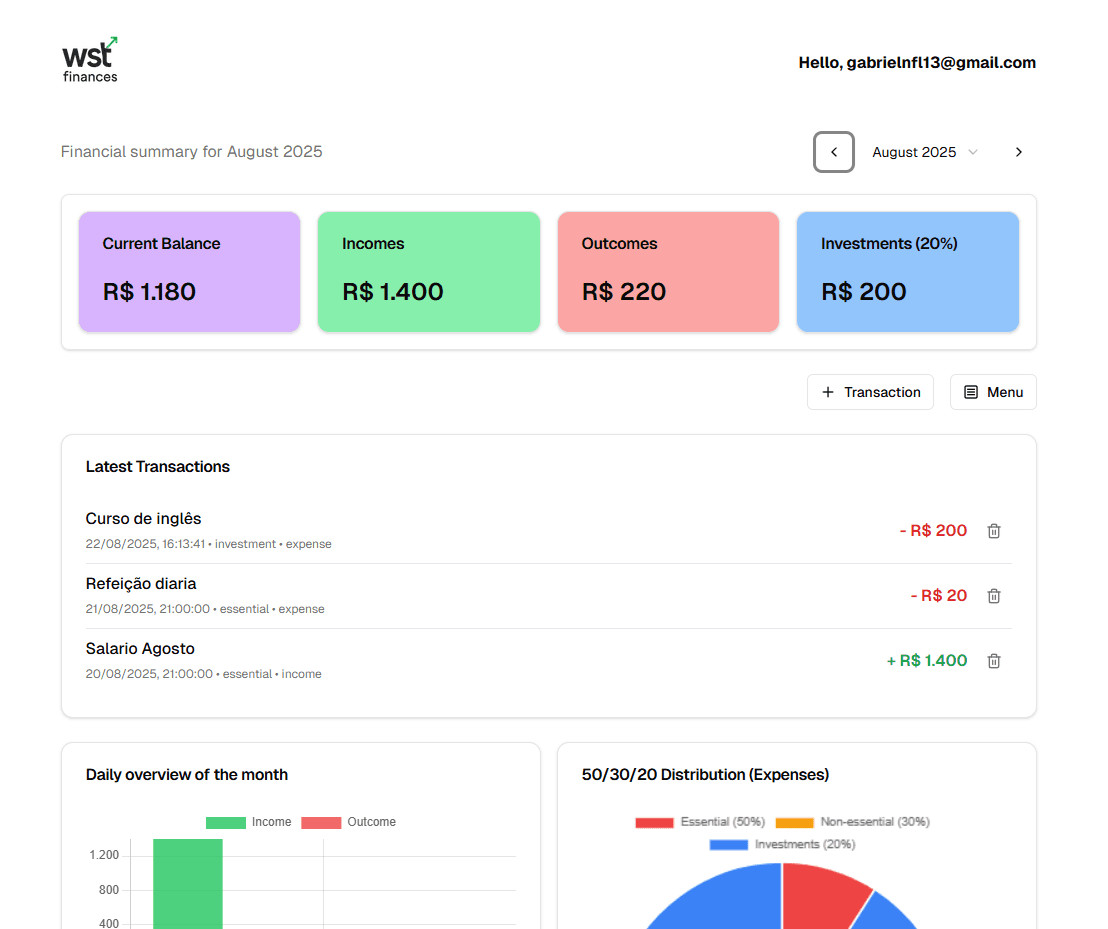Open the August 2025 month dropdown
1108x929 pixels.
(x=925, y=152)
